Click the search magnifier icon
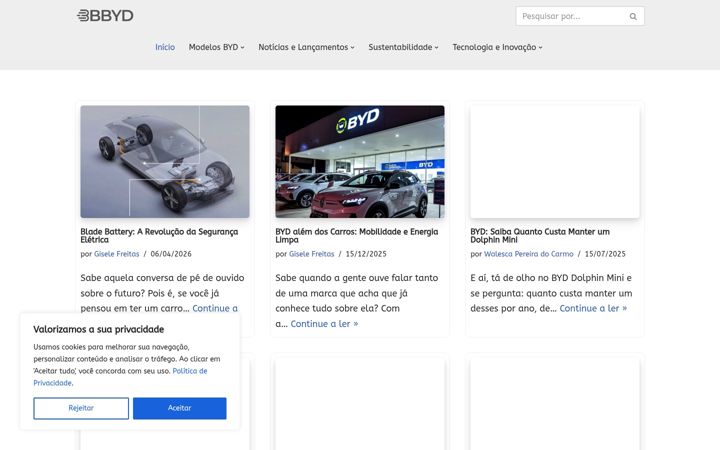720x450 pixels. click(633, 17)
